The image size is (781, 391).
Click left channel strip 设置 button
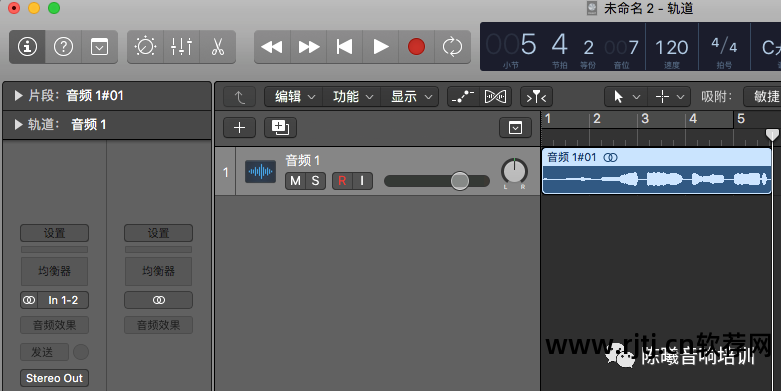pos(54,233)
